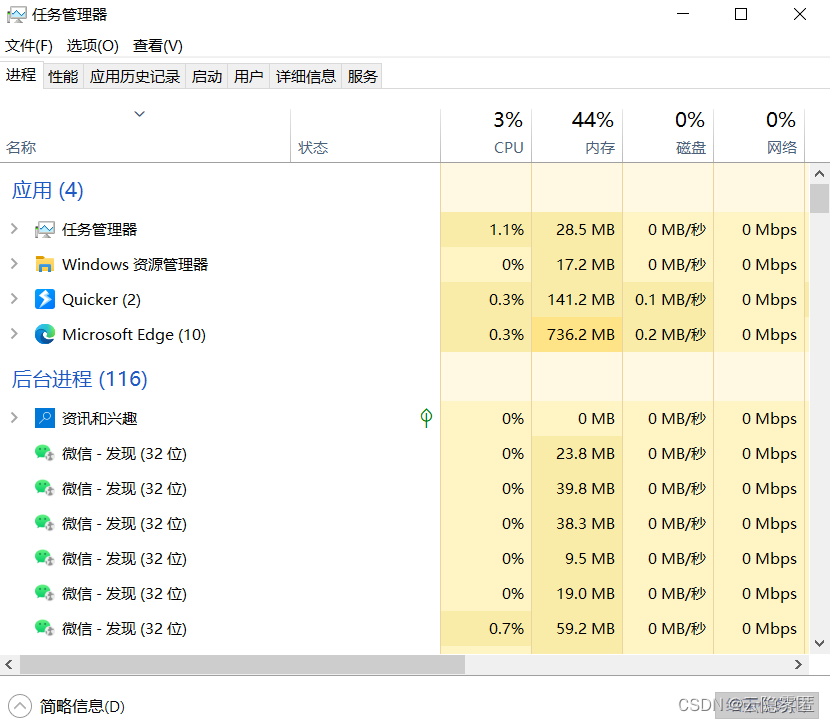The height and width of the screenshot is (723, 830).
Task: Expand the Microsoft Edge (10) process group
Action: pos(14,333)
